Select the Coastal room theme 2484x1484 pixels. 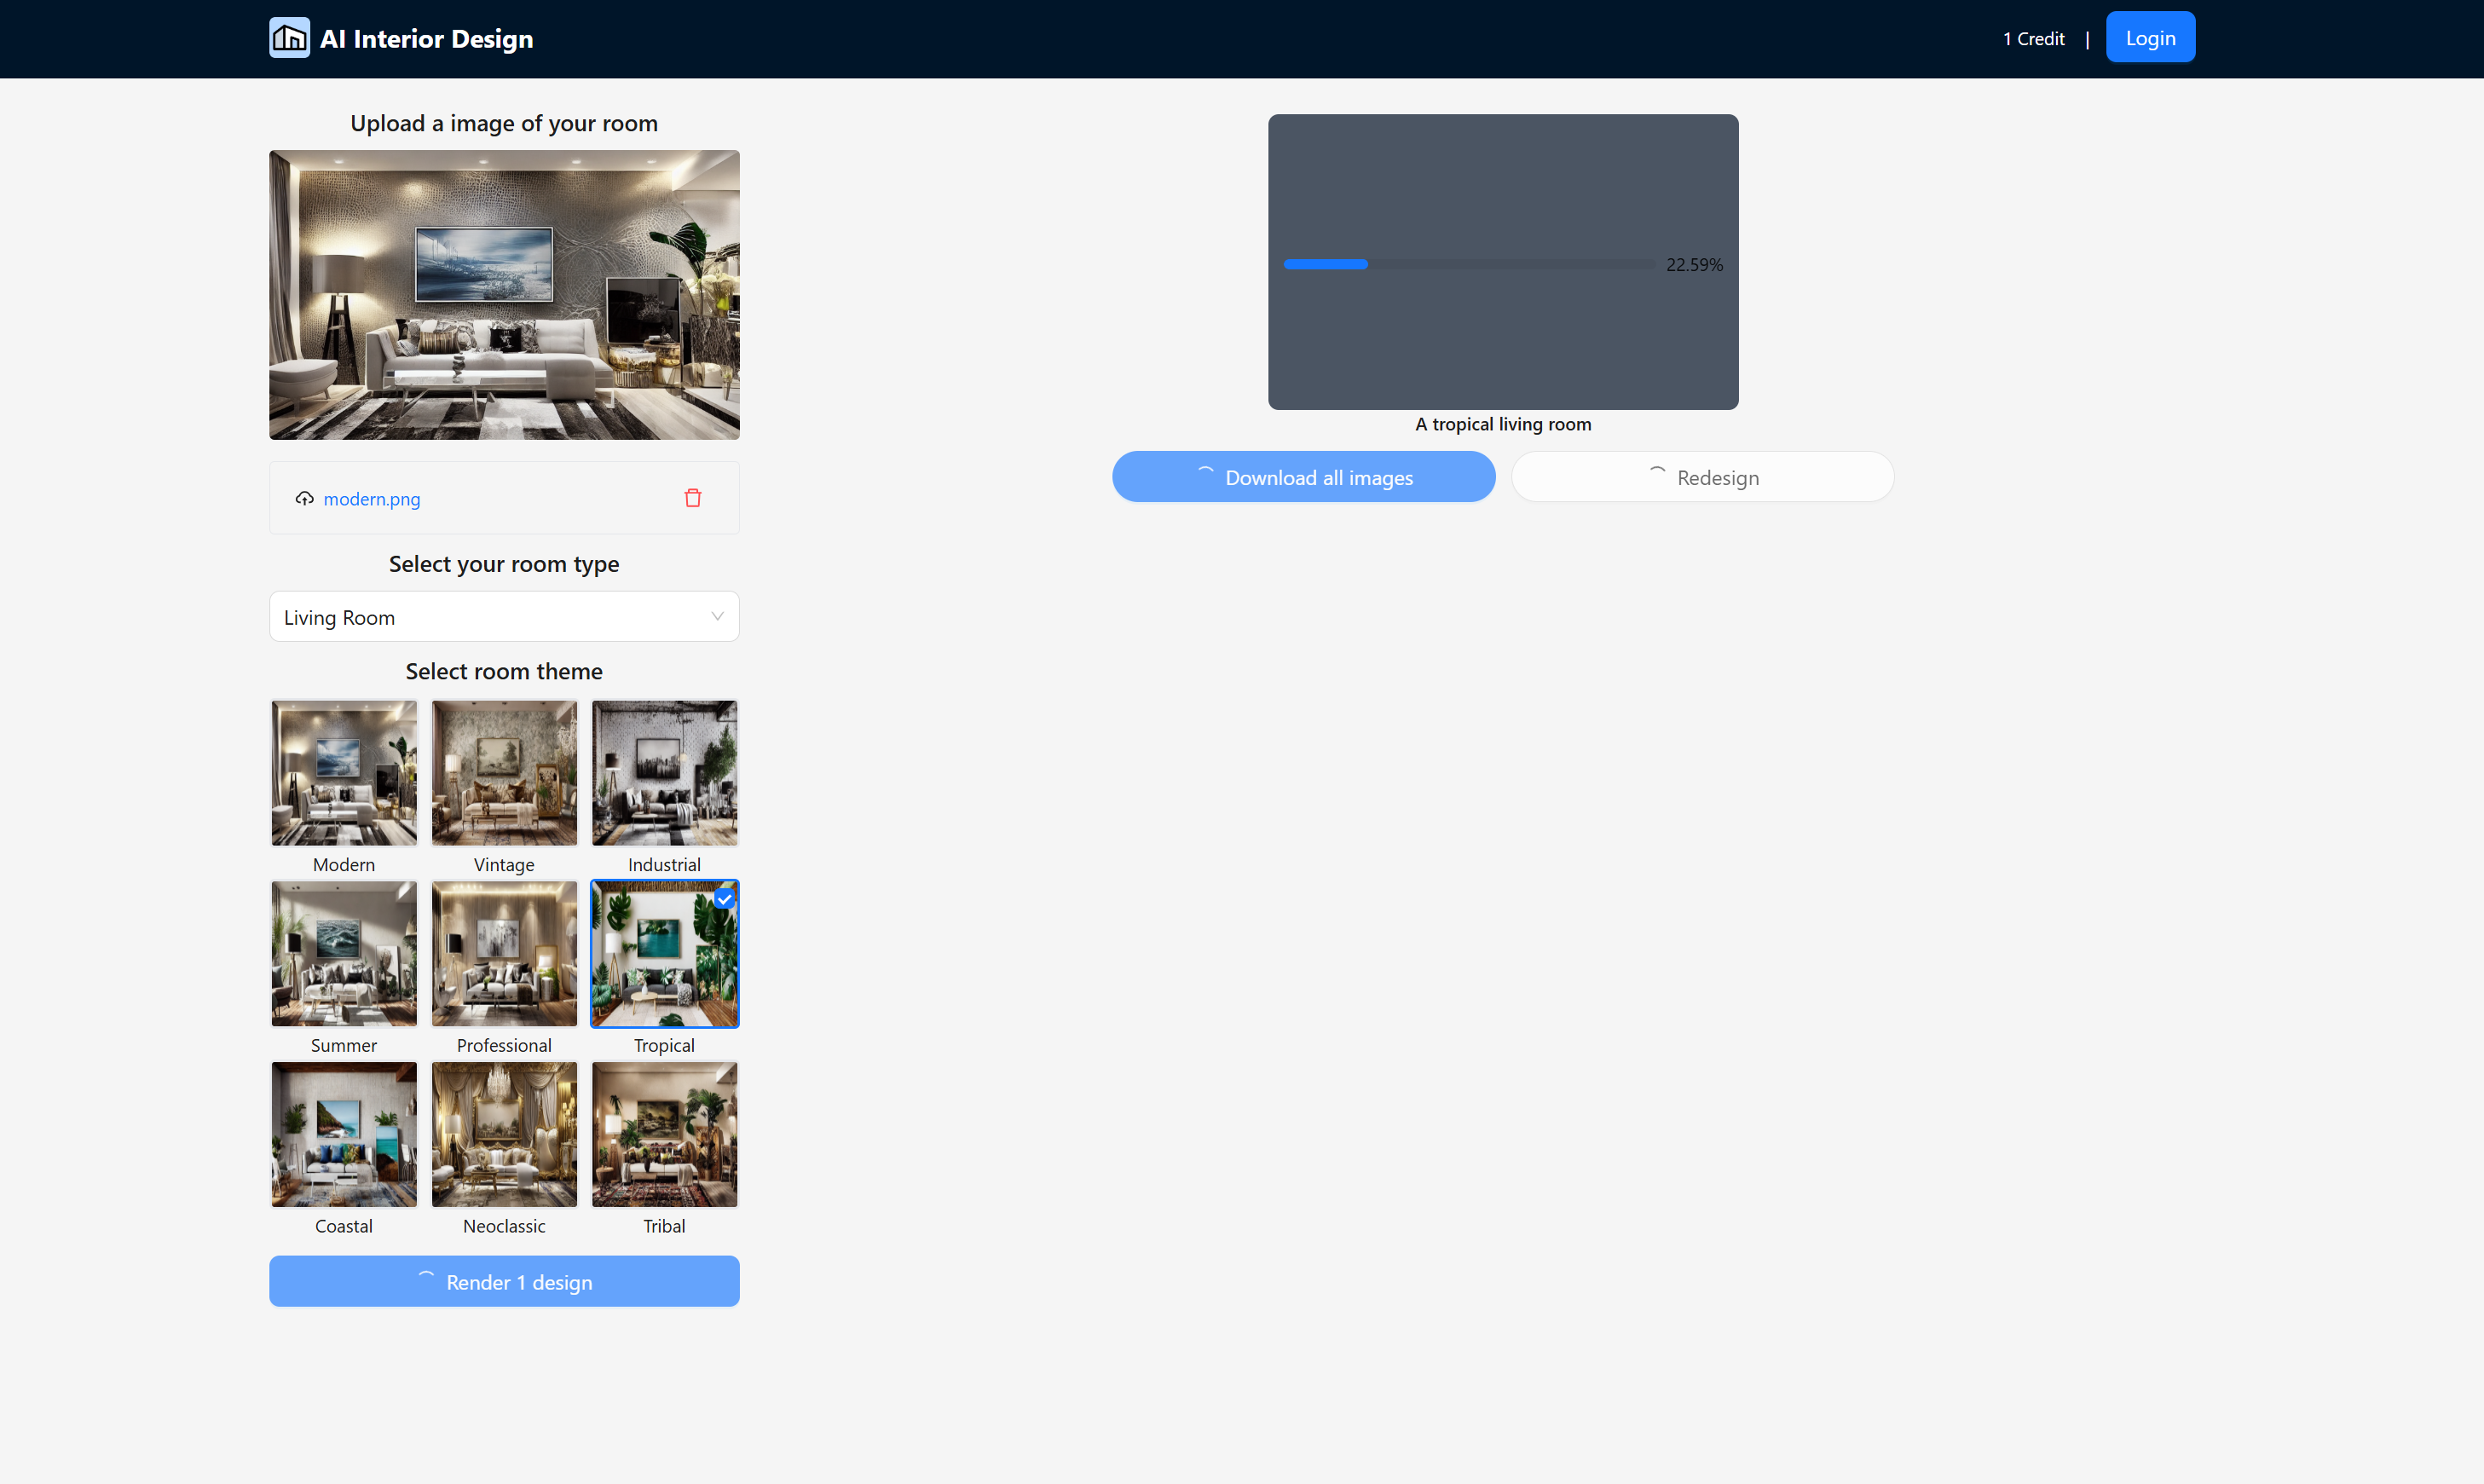(x=344, y=1134)
